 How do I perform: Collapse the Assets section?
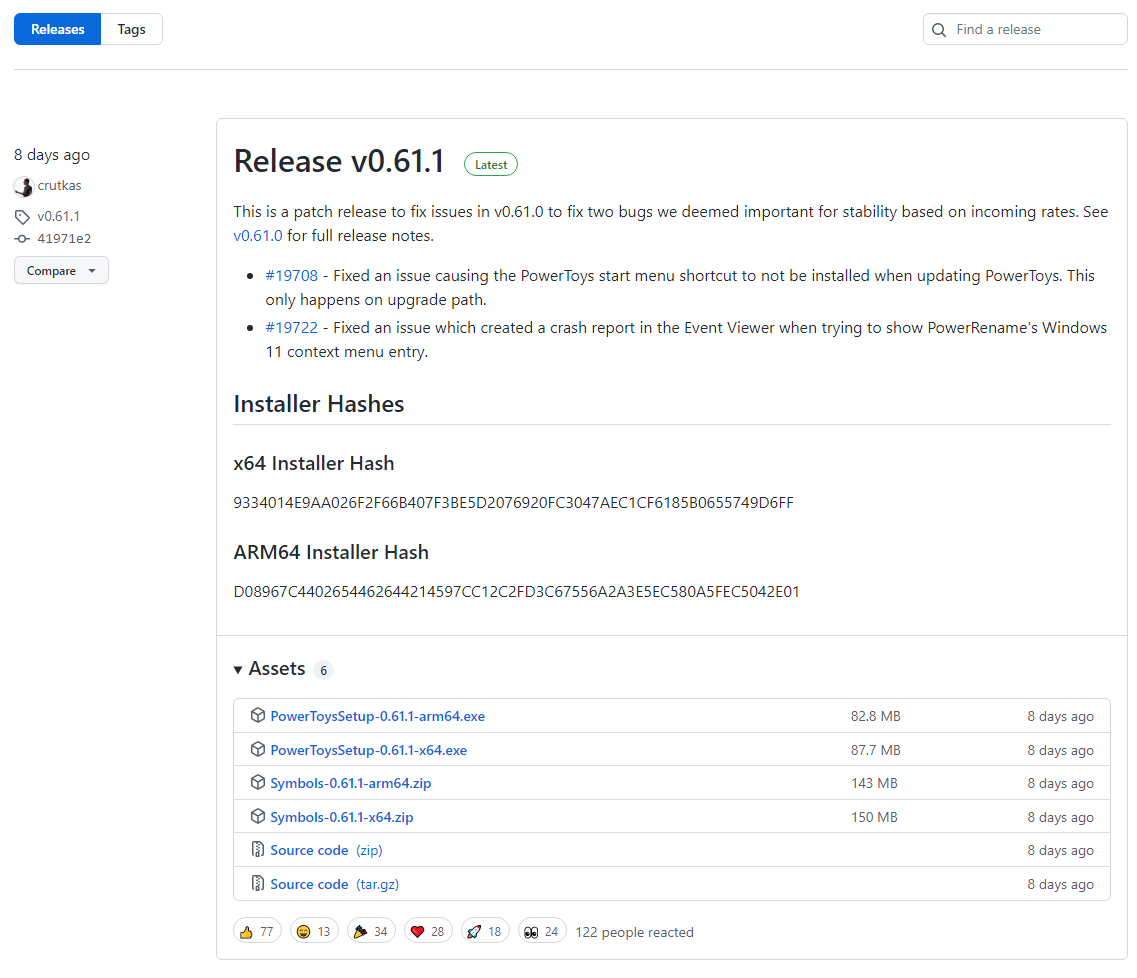coord(269,668)
